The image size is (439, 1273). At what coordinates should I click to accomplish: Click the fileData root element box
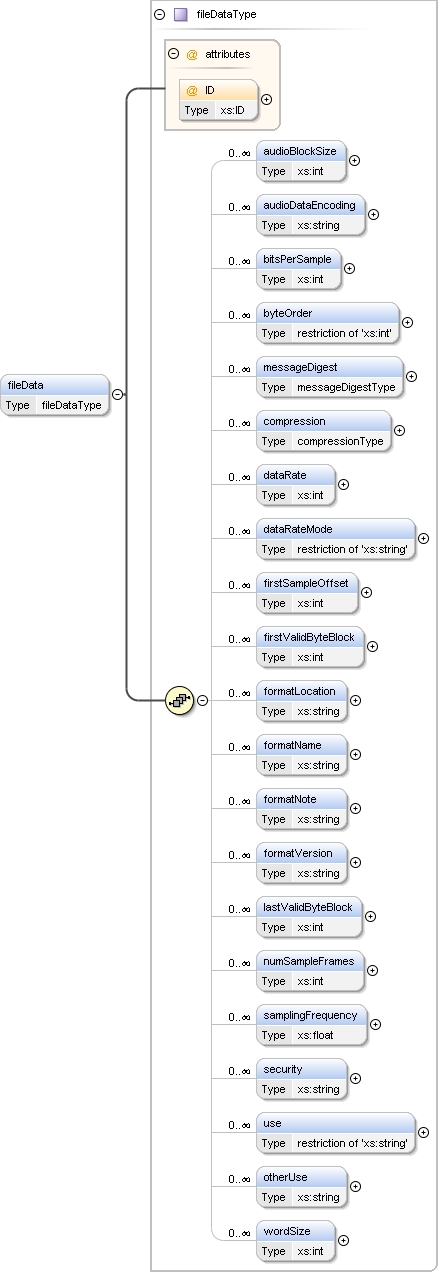(55, 394)
